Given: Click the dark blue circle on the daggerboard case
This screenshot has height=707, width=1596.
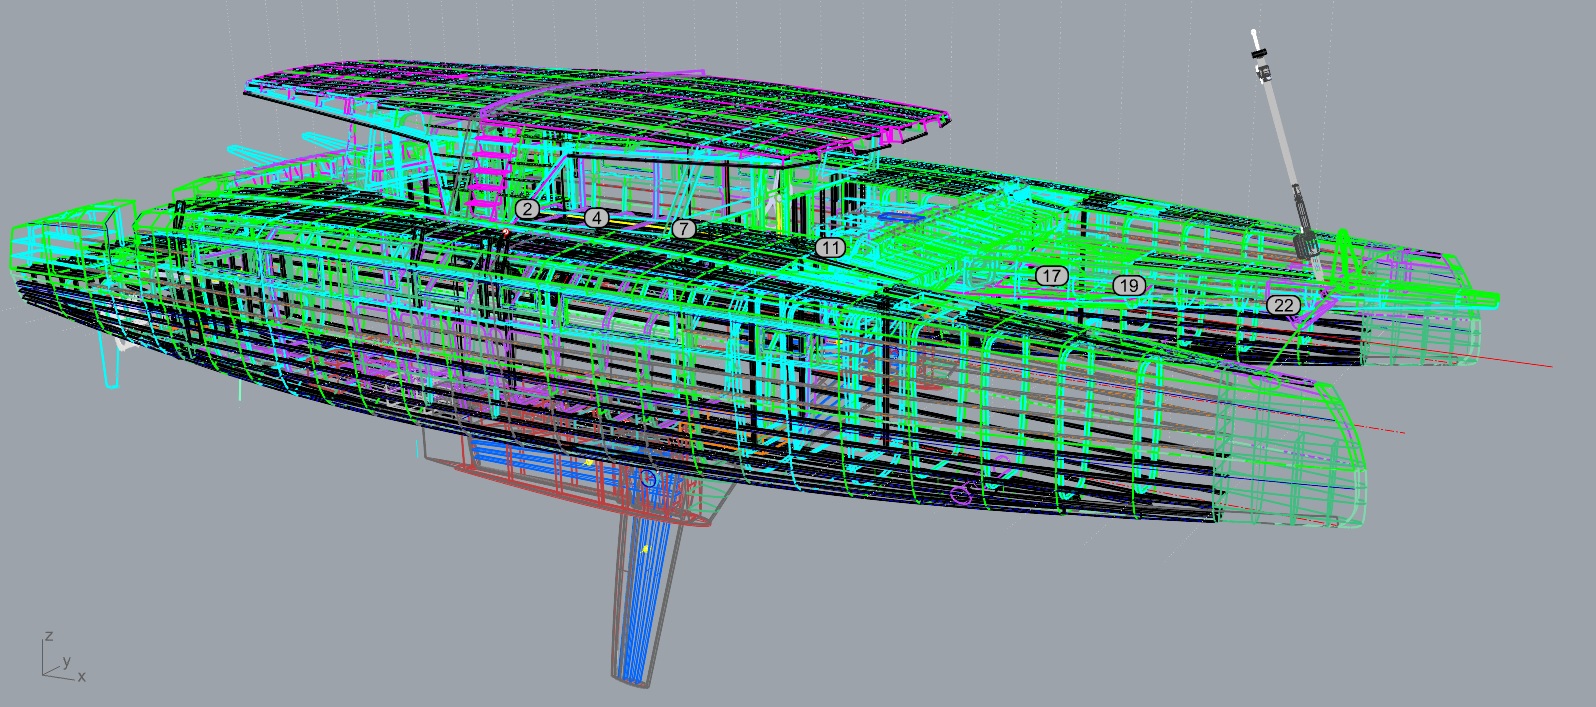Looking at the screenshot, I should 648,479.
